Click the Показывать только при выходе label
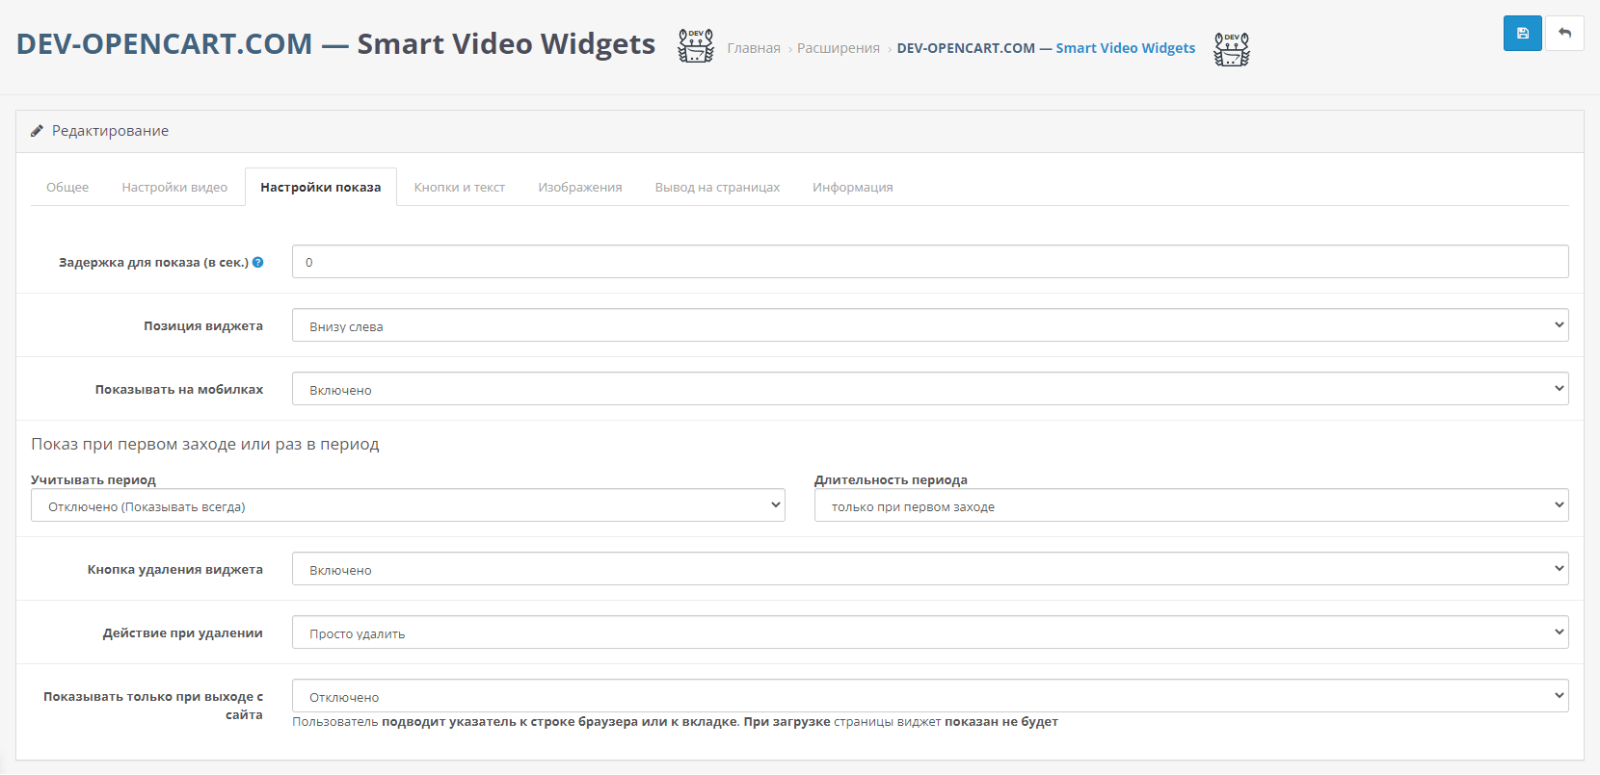 tap(153, 706)
